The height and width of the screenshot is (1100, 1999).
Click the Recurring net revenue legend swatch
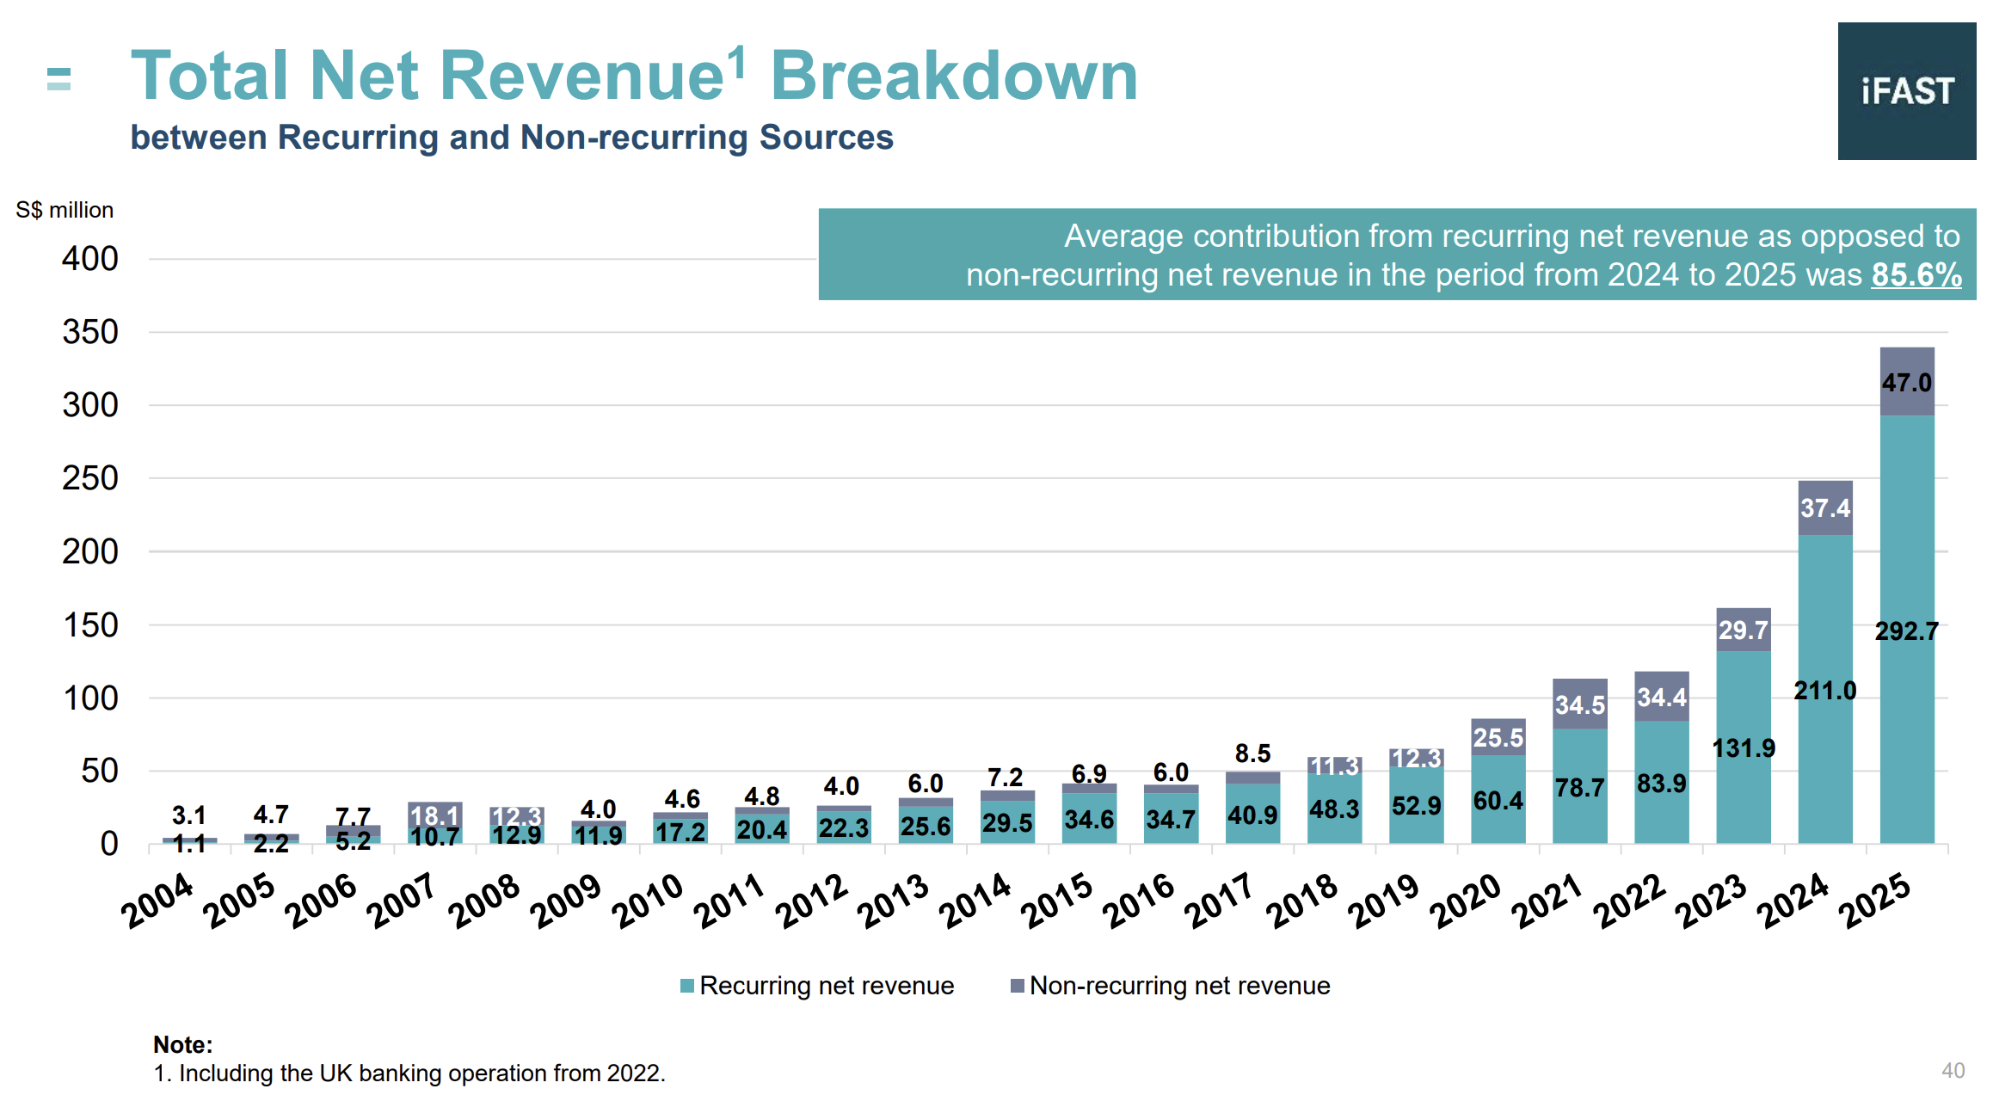click(687, 986)
